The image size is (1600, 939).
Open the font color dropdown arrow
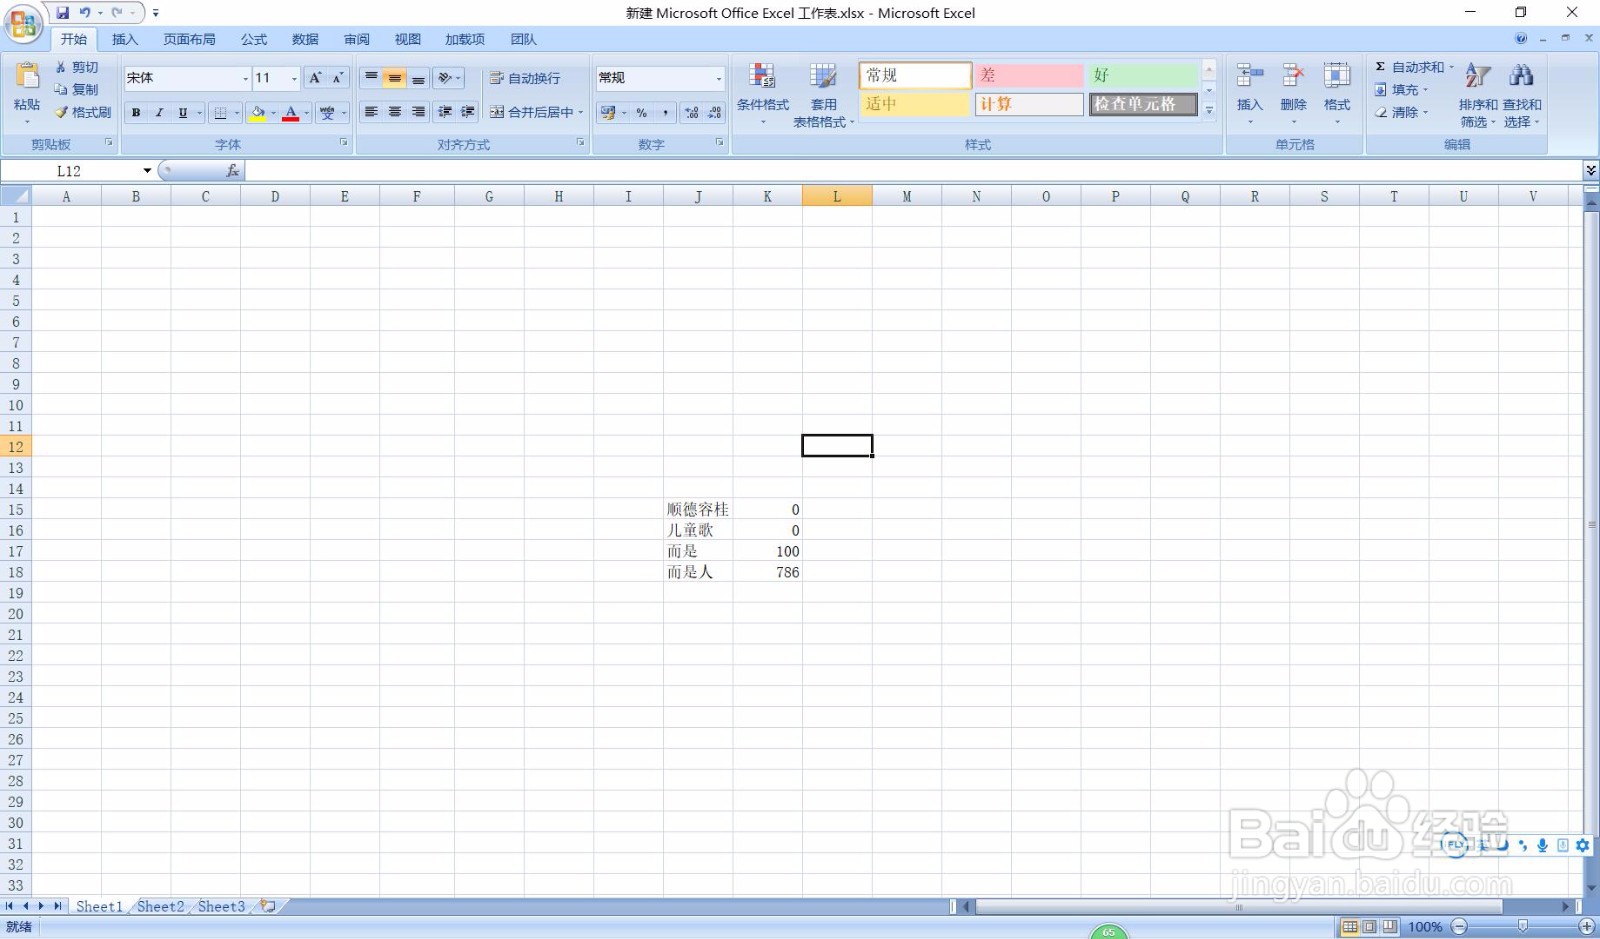[306, 113]
